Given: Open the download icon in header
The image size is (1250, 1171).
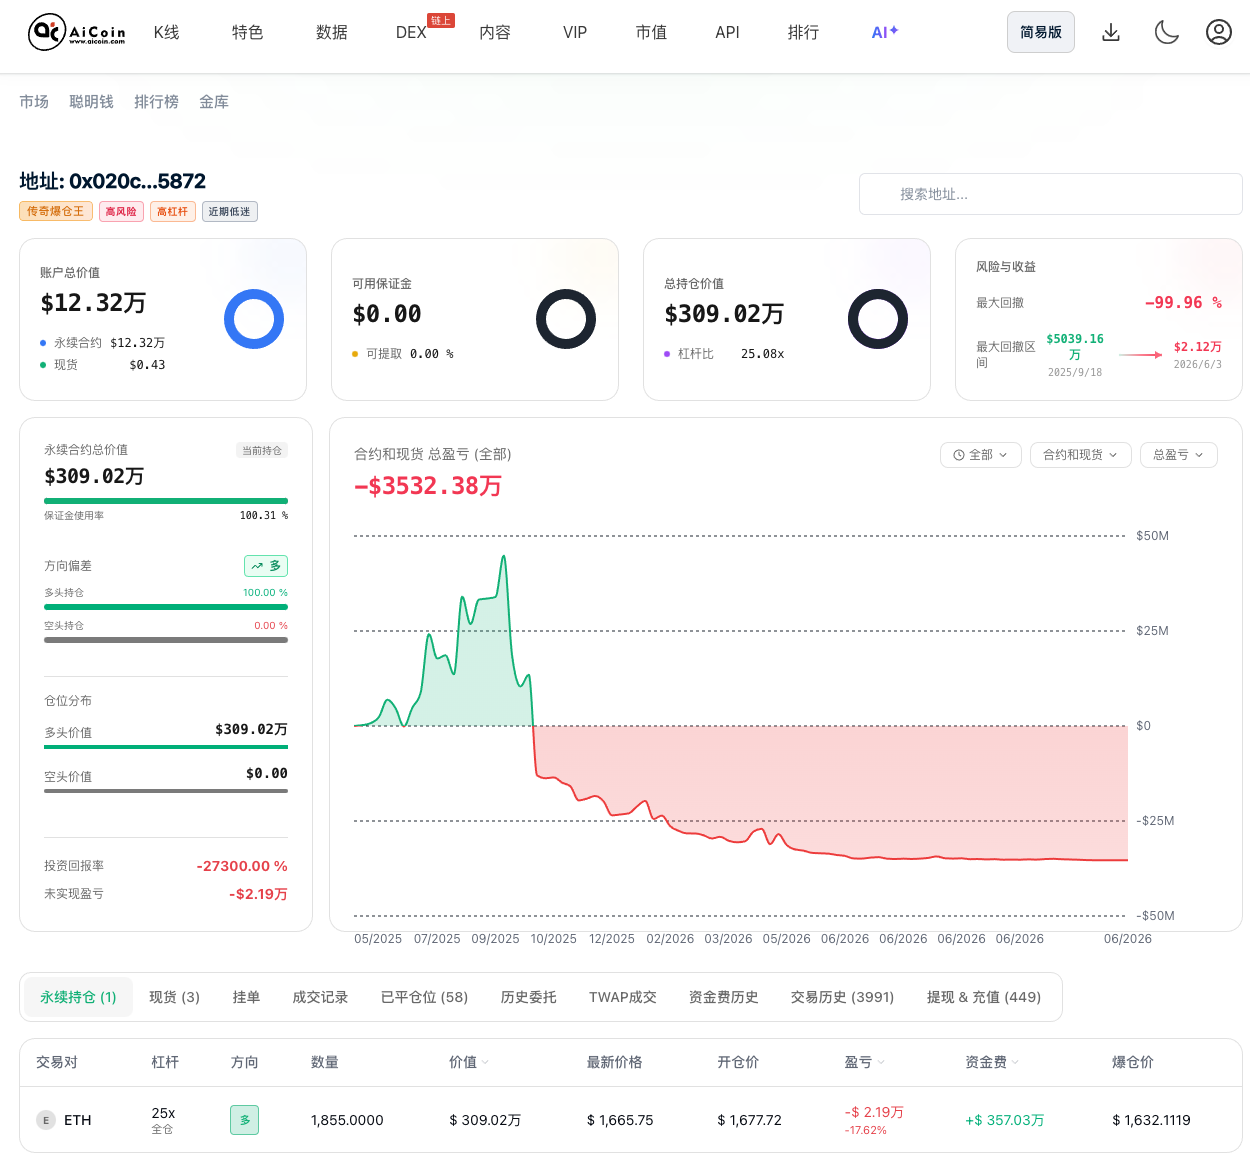Looking at the screenshot, I should point(1111,32).
